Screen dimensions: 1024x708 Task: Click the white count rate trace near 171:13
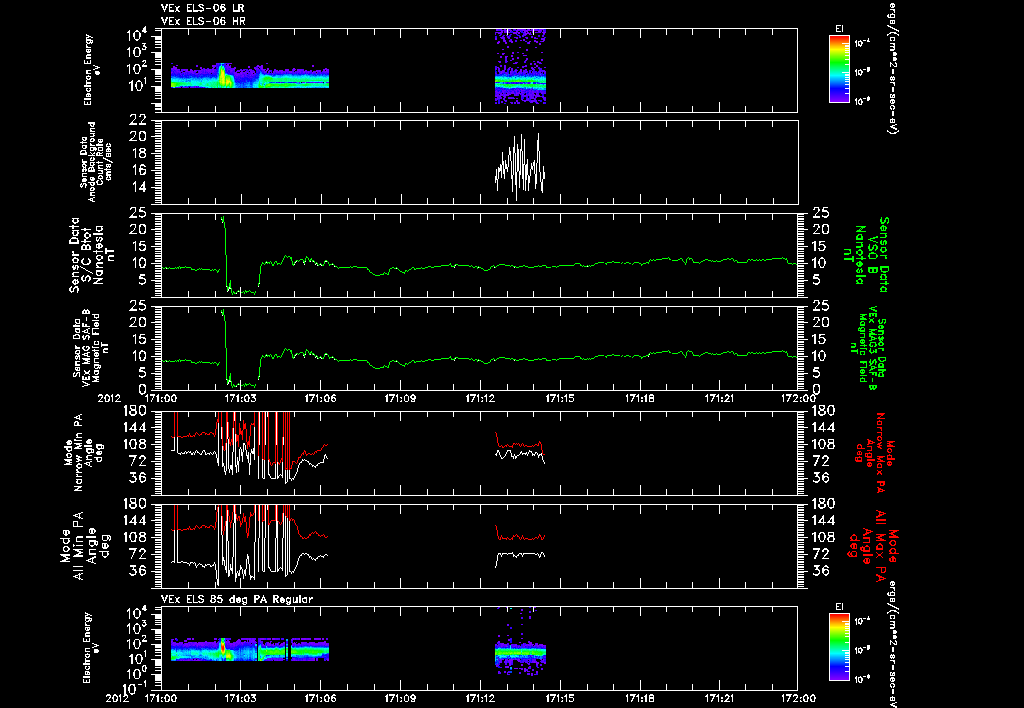[x=520, y=167]
